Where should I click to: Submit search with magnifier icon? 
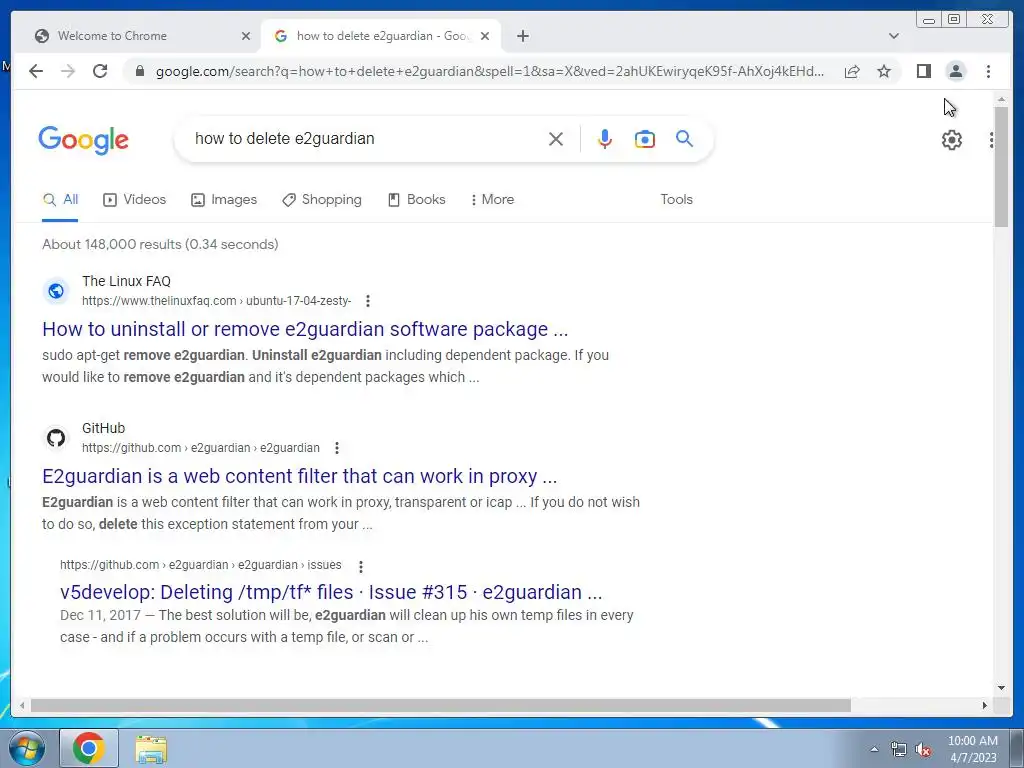click(684, 138)
